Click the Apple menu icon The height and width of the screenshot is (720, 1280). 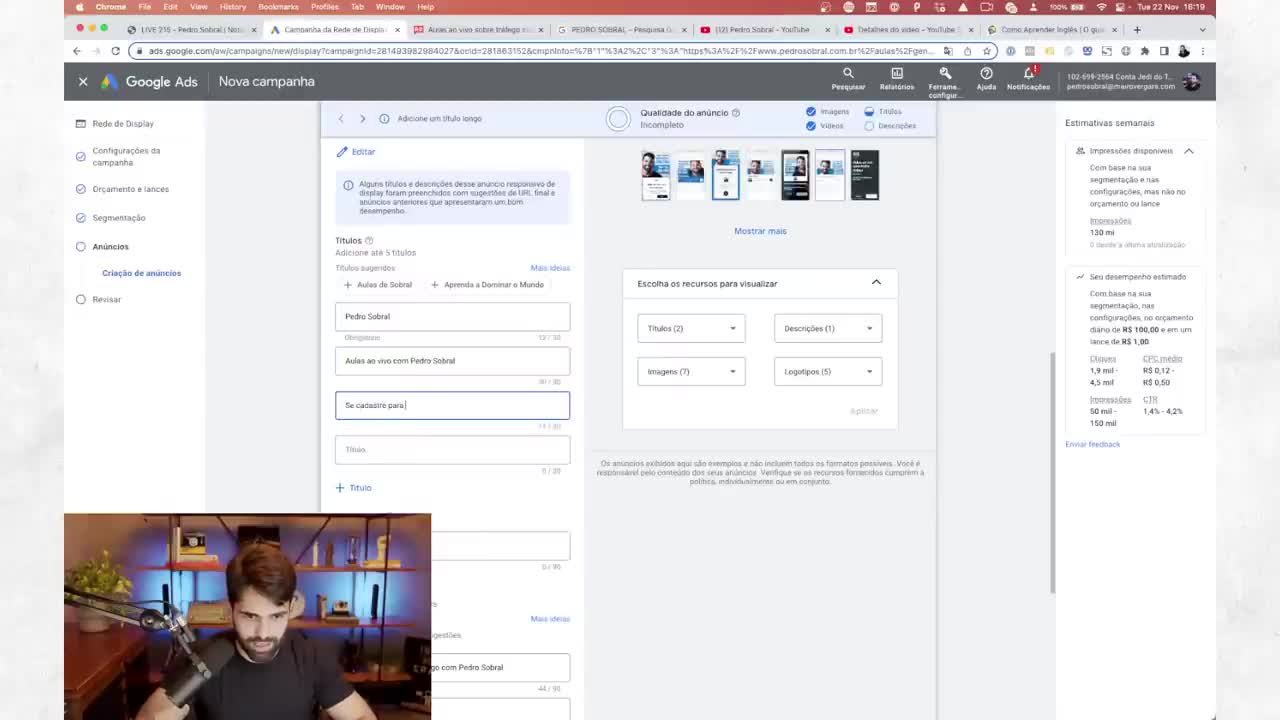[79, 7]
